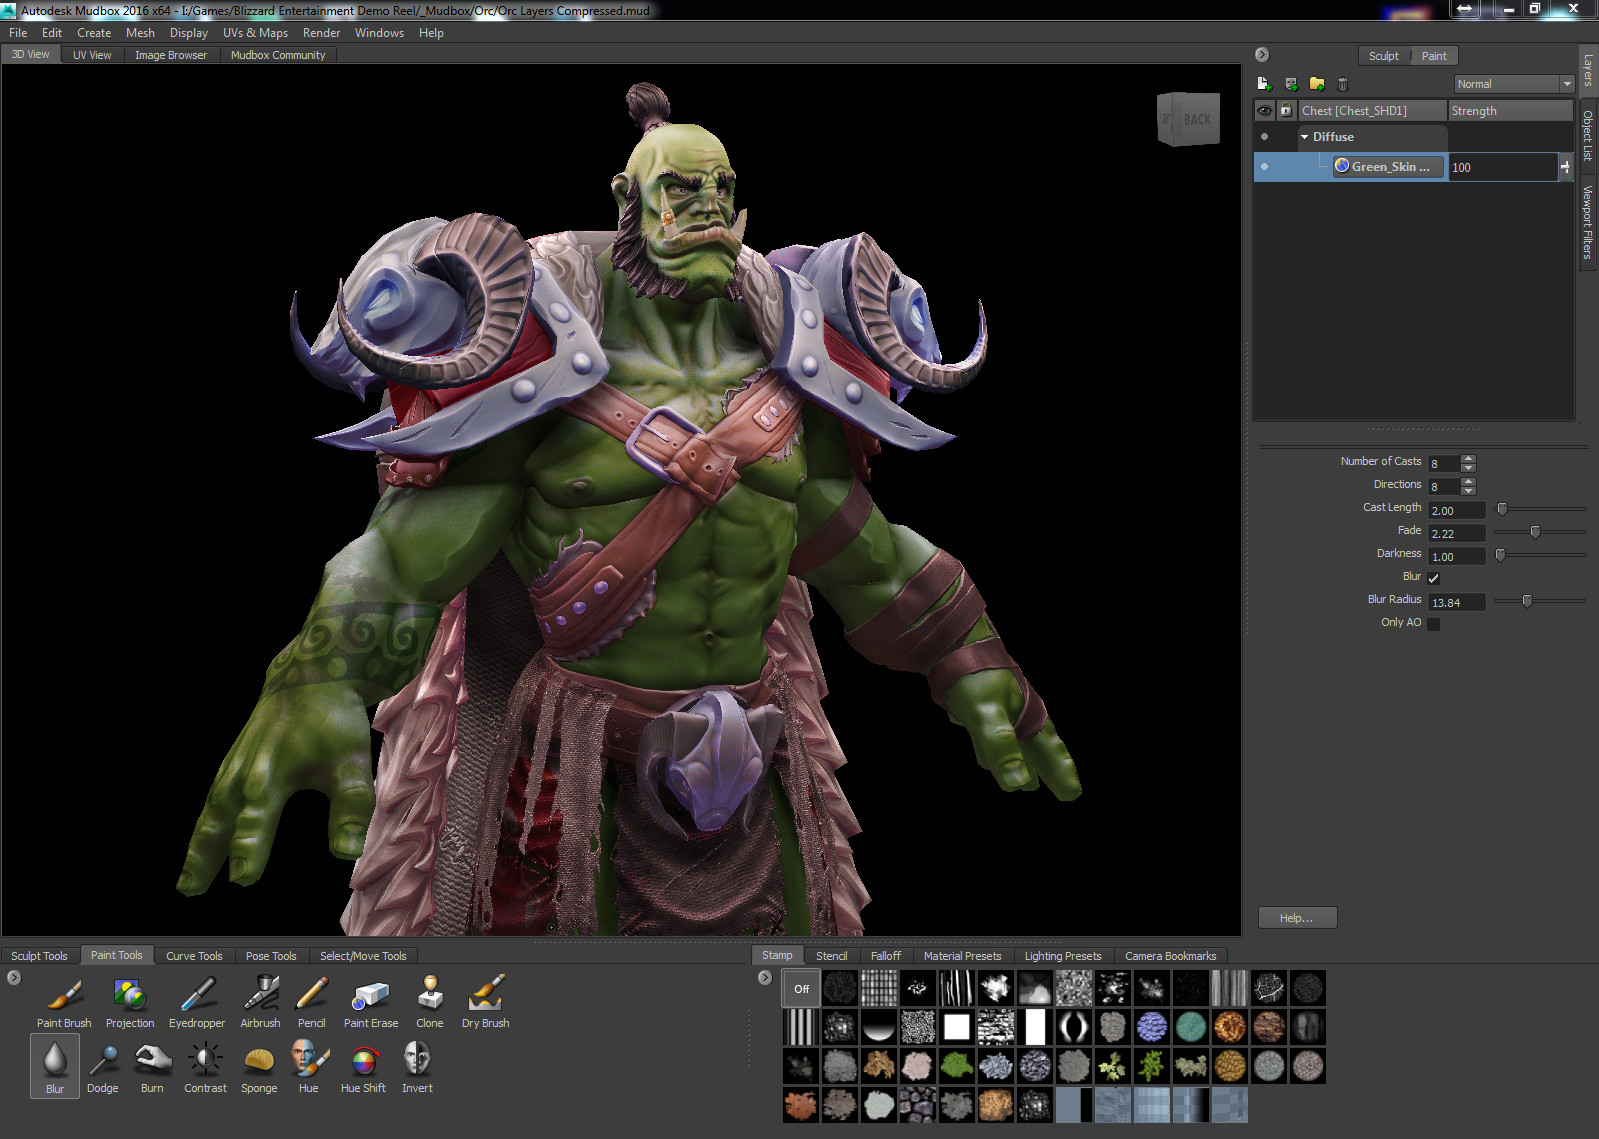1599x1139 pixels.
Task: Open the Stencil tab
Action: 832,956
